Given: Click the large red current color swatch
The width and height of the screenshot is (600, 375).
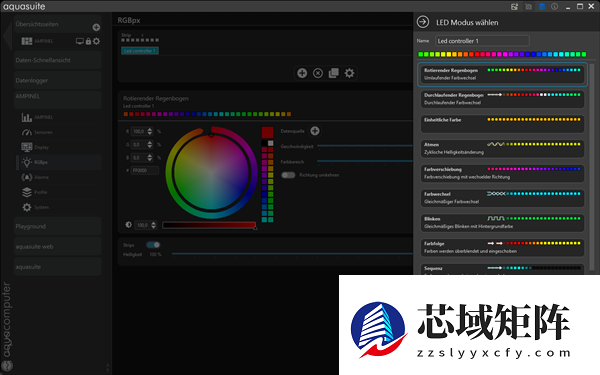Looking at the screenshot, I should [267, 132].
